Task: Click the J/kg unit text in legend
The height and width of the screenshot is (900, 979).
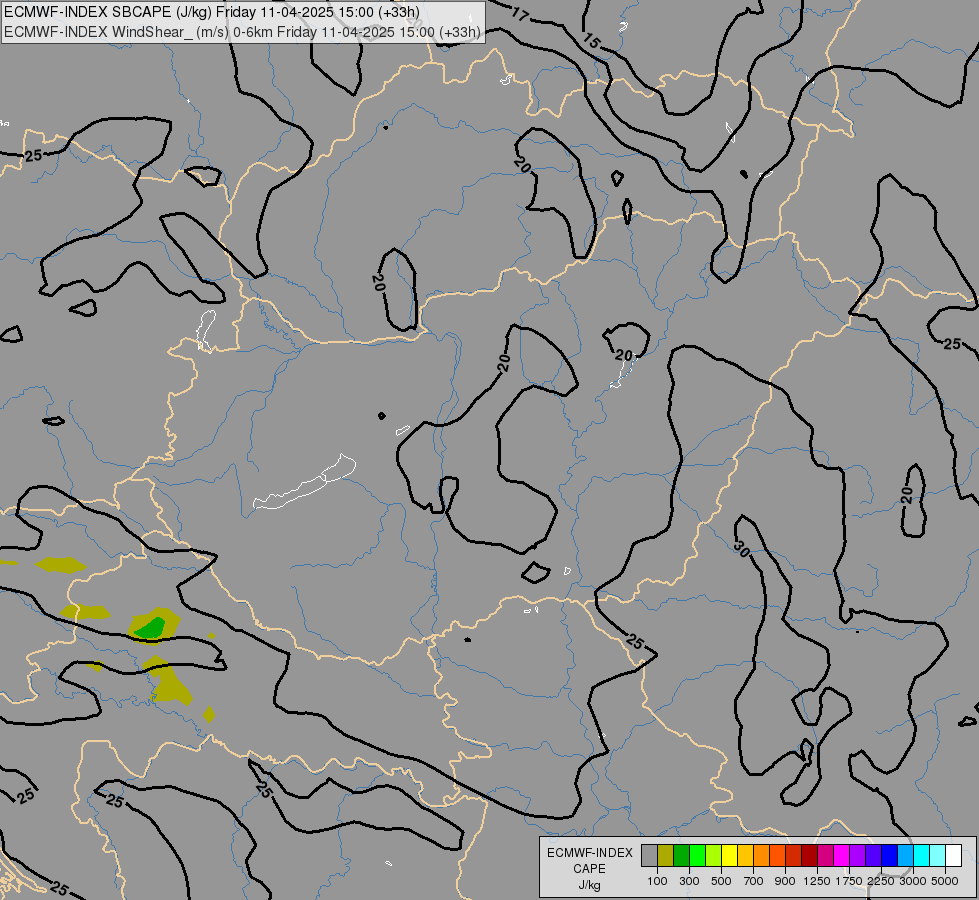Action: [x=589, y=885]
